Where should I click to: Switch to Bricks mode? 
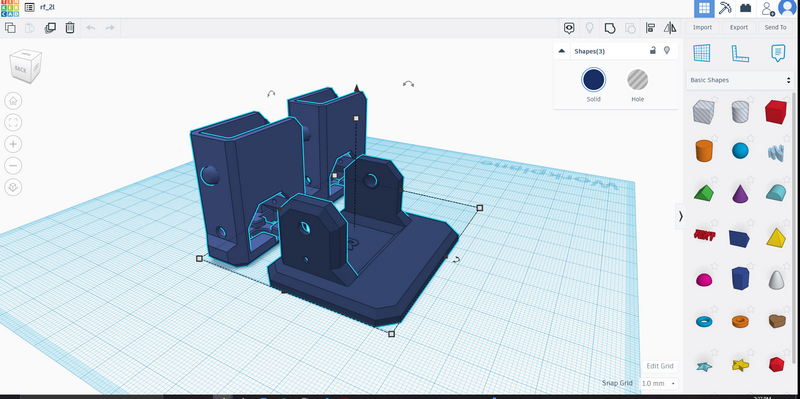tap(745, 8)
